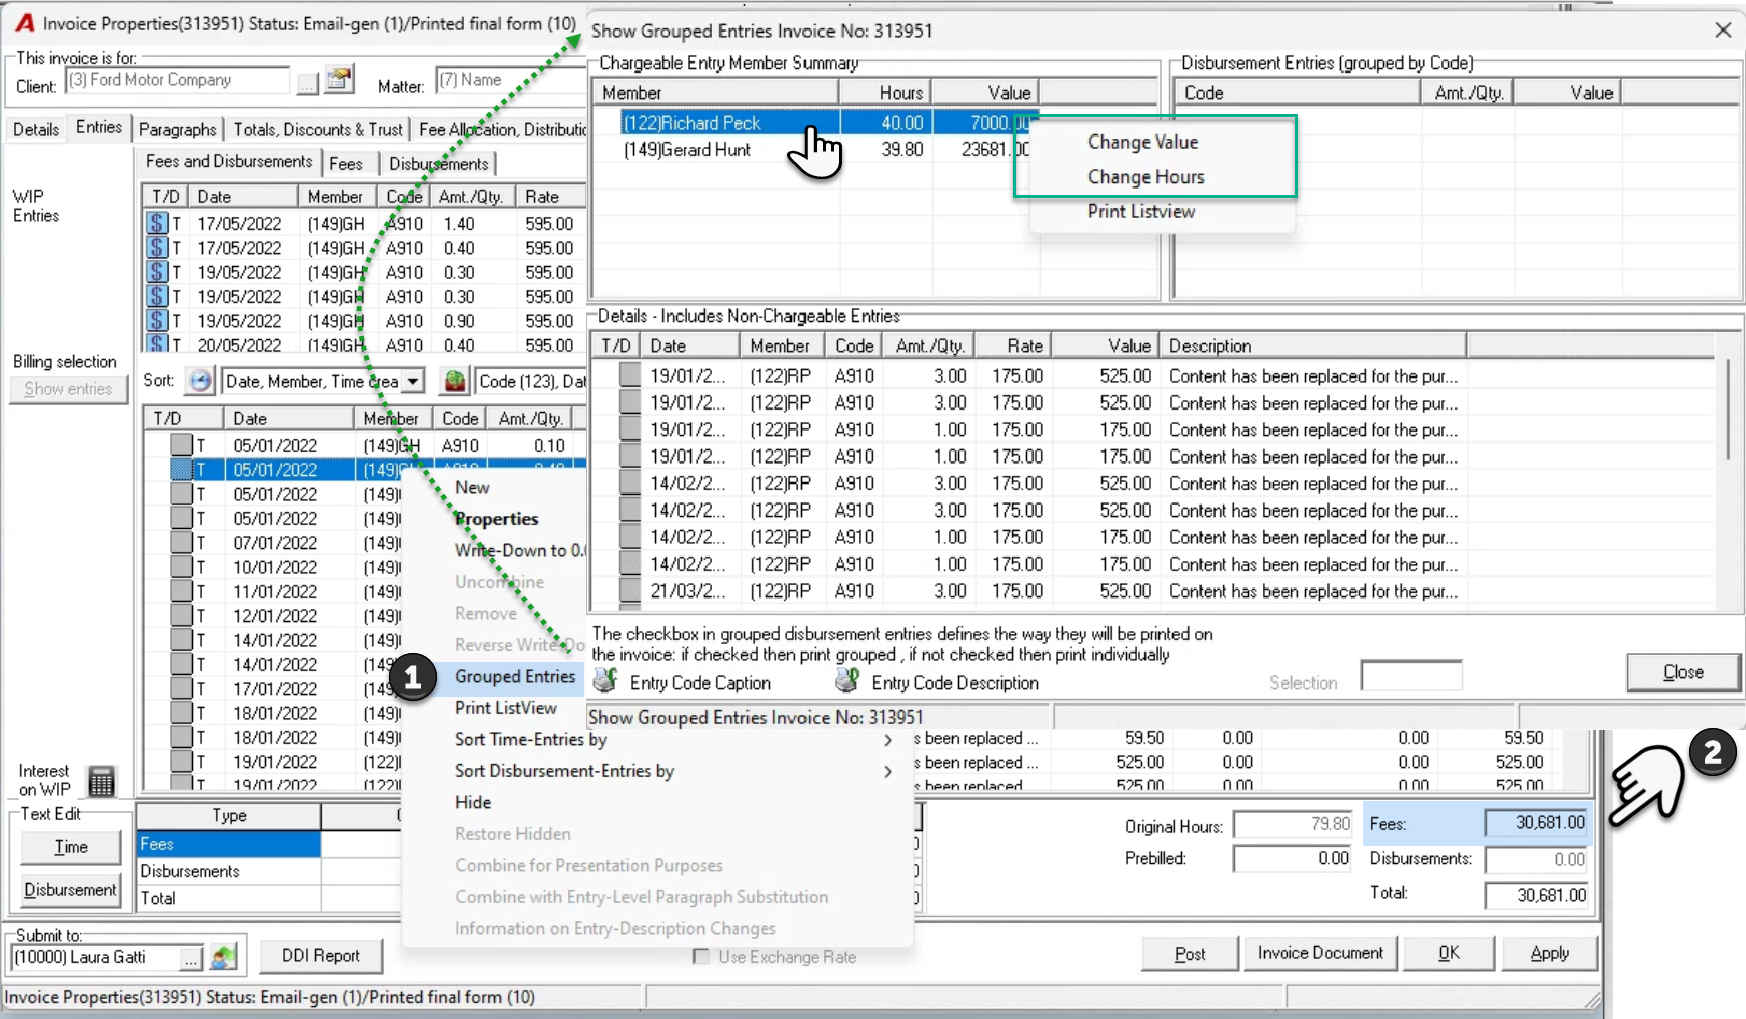The image size is (1746, 1019).
Task: Select the Disbursements row in the Type table
Action: pos(228,871)
